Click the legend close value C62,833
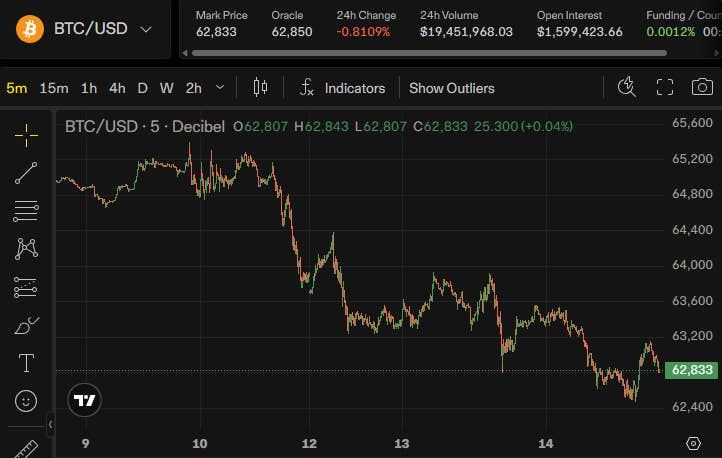The height and width of the screenshot is (458, 722). [x=440, y=126]
